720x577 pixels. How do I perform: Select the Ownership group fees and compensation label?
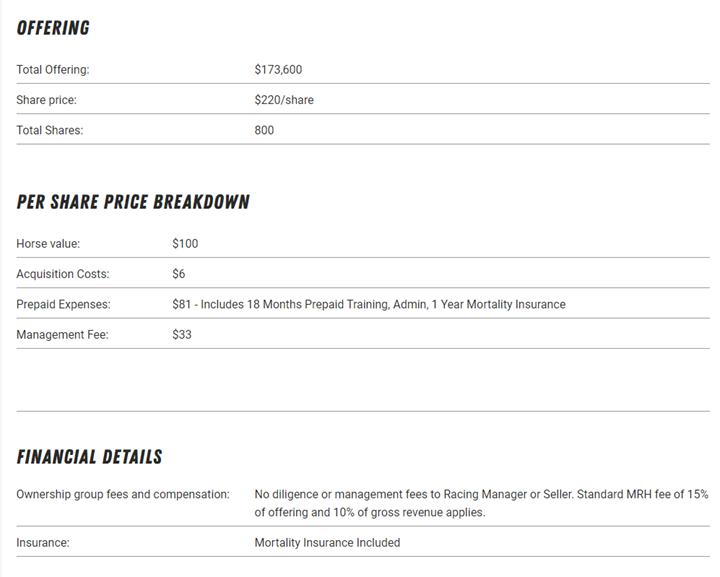point(123,494)
